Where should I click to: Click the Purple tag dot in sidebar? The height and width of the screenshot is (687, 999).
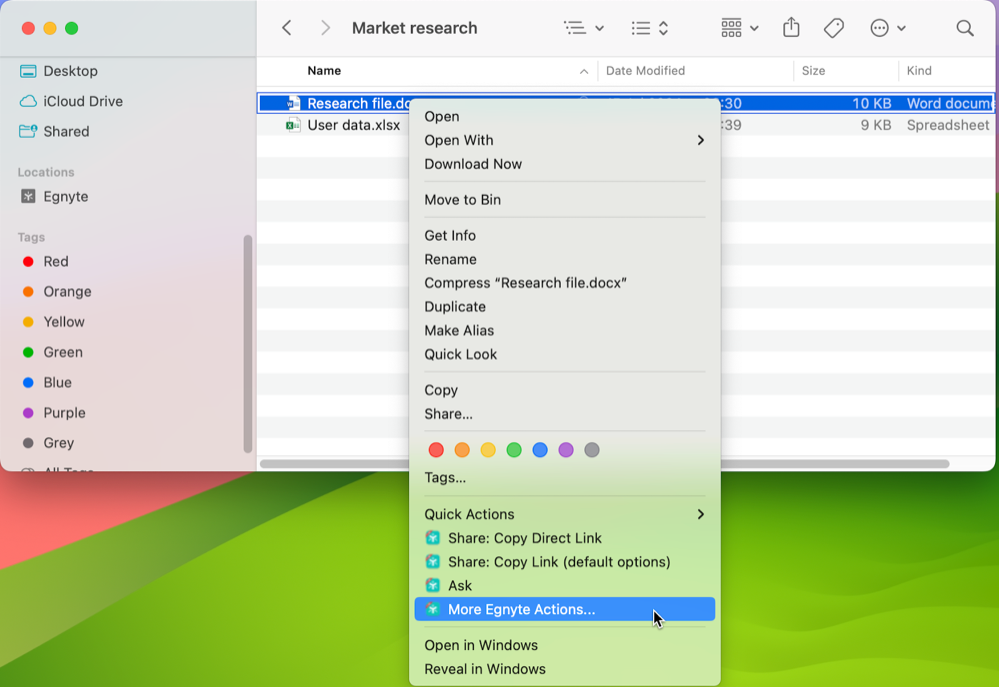[x=28, y=413]
